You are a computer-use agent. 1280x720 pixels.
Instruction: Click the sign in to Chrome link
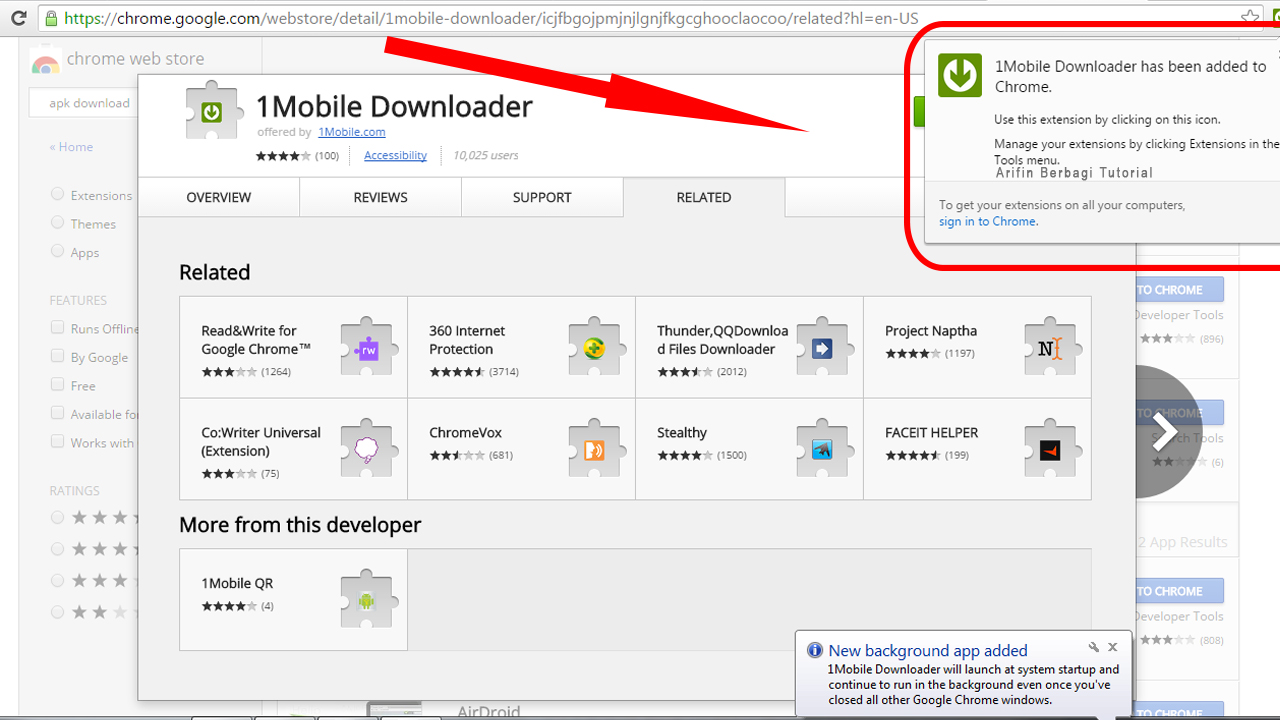pyautogui.click(x=987, y=221)
